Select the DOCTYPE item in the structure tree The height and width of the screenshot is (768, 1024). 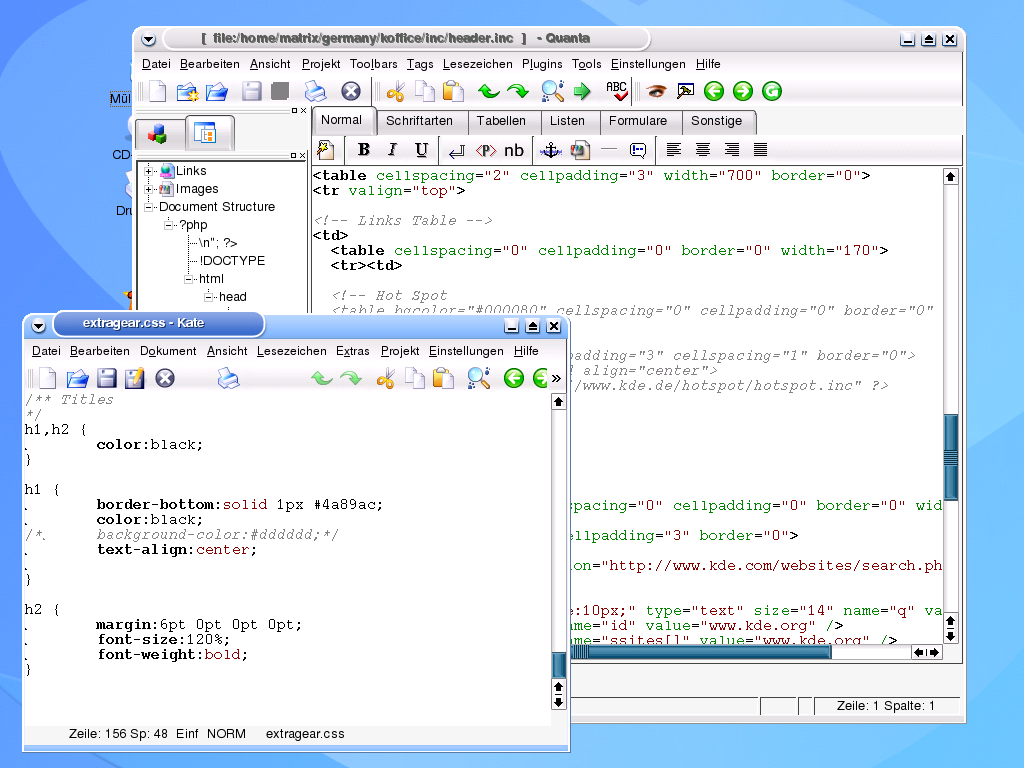[232, 261]
